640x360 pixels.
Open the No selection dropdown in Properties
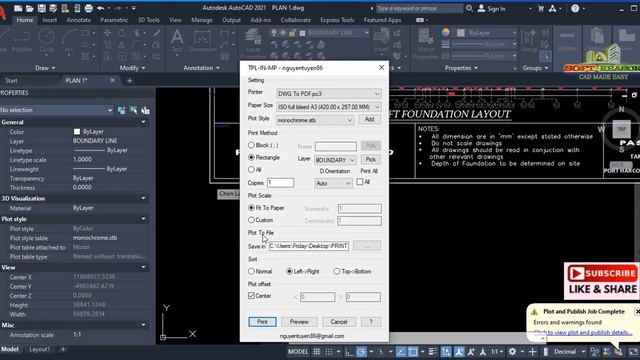57,110
